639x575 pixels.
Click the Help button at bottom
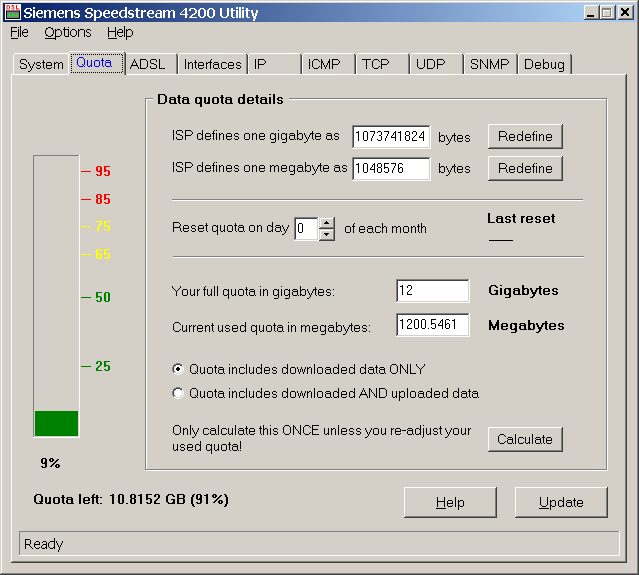coord(450,502)
